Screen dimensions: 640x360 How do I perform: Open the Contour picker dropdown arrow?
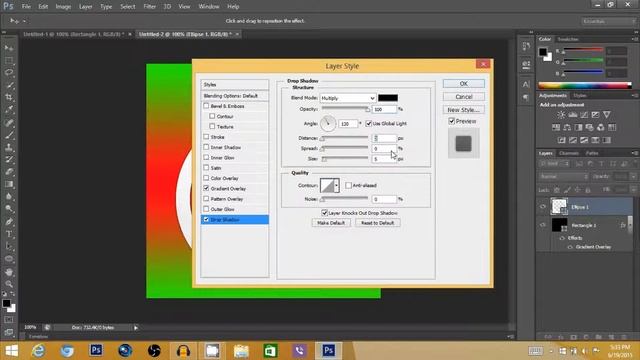(x=336, y=185)
